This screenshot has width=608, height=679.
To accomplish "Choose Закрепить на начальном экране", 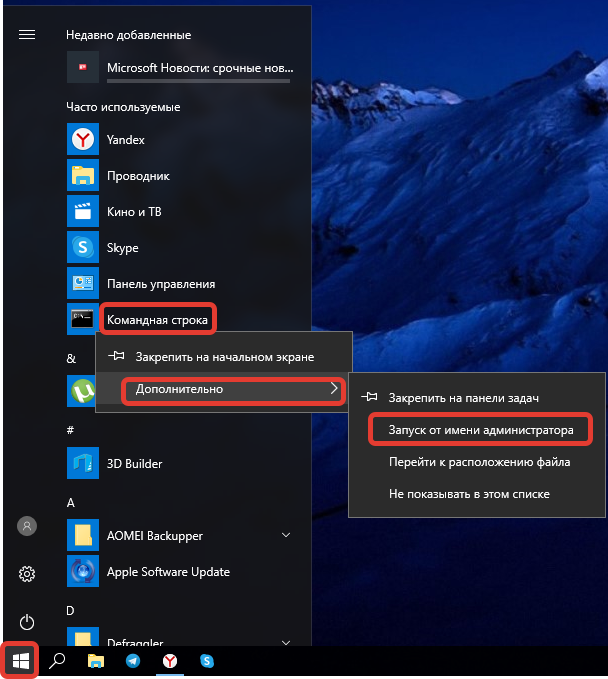I will click(x=224, y=356).
